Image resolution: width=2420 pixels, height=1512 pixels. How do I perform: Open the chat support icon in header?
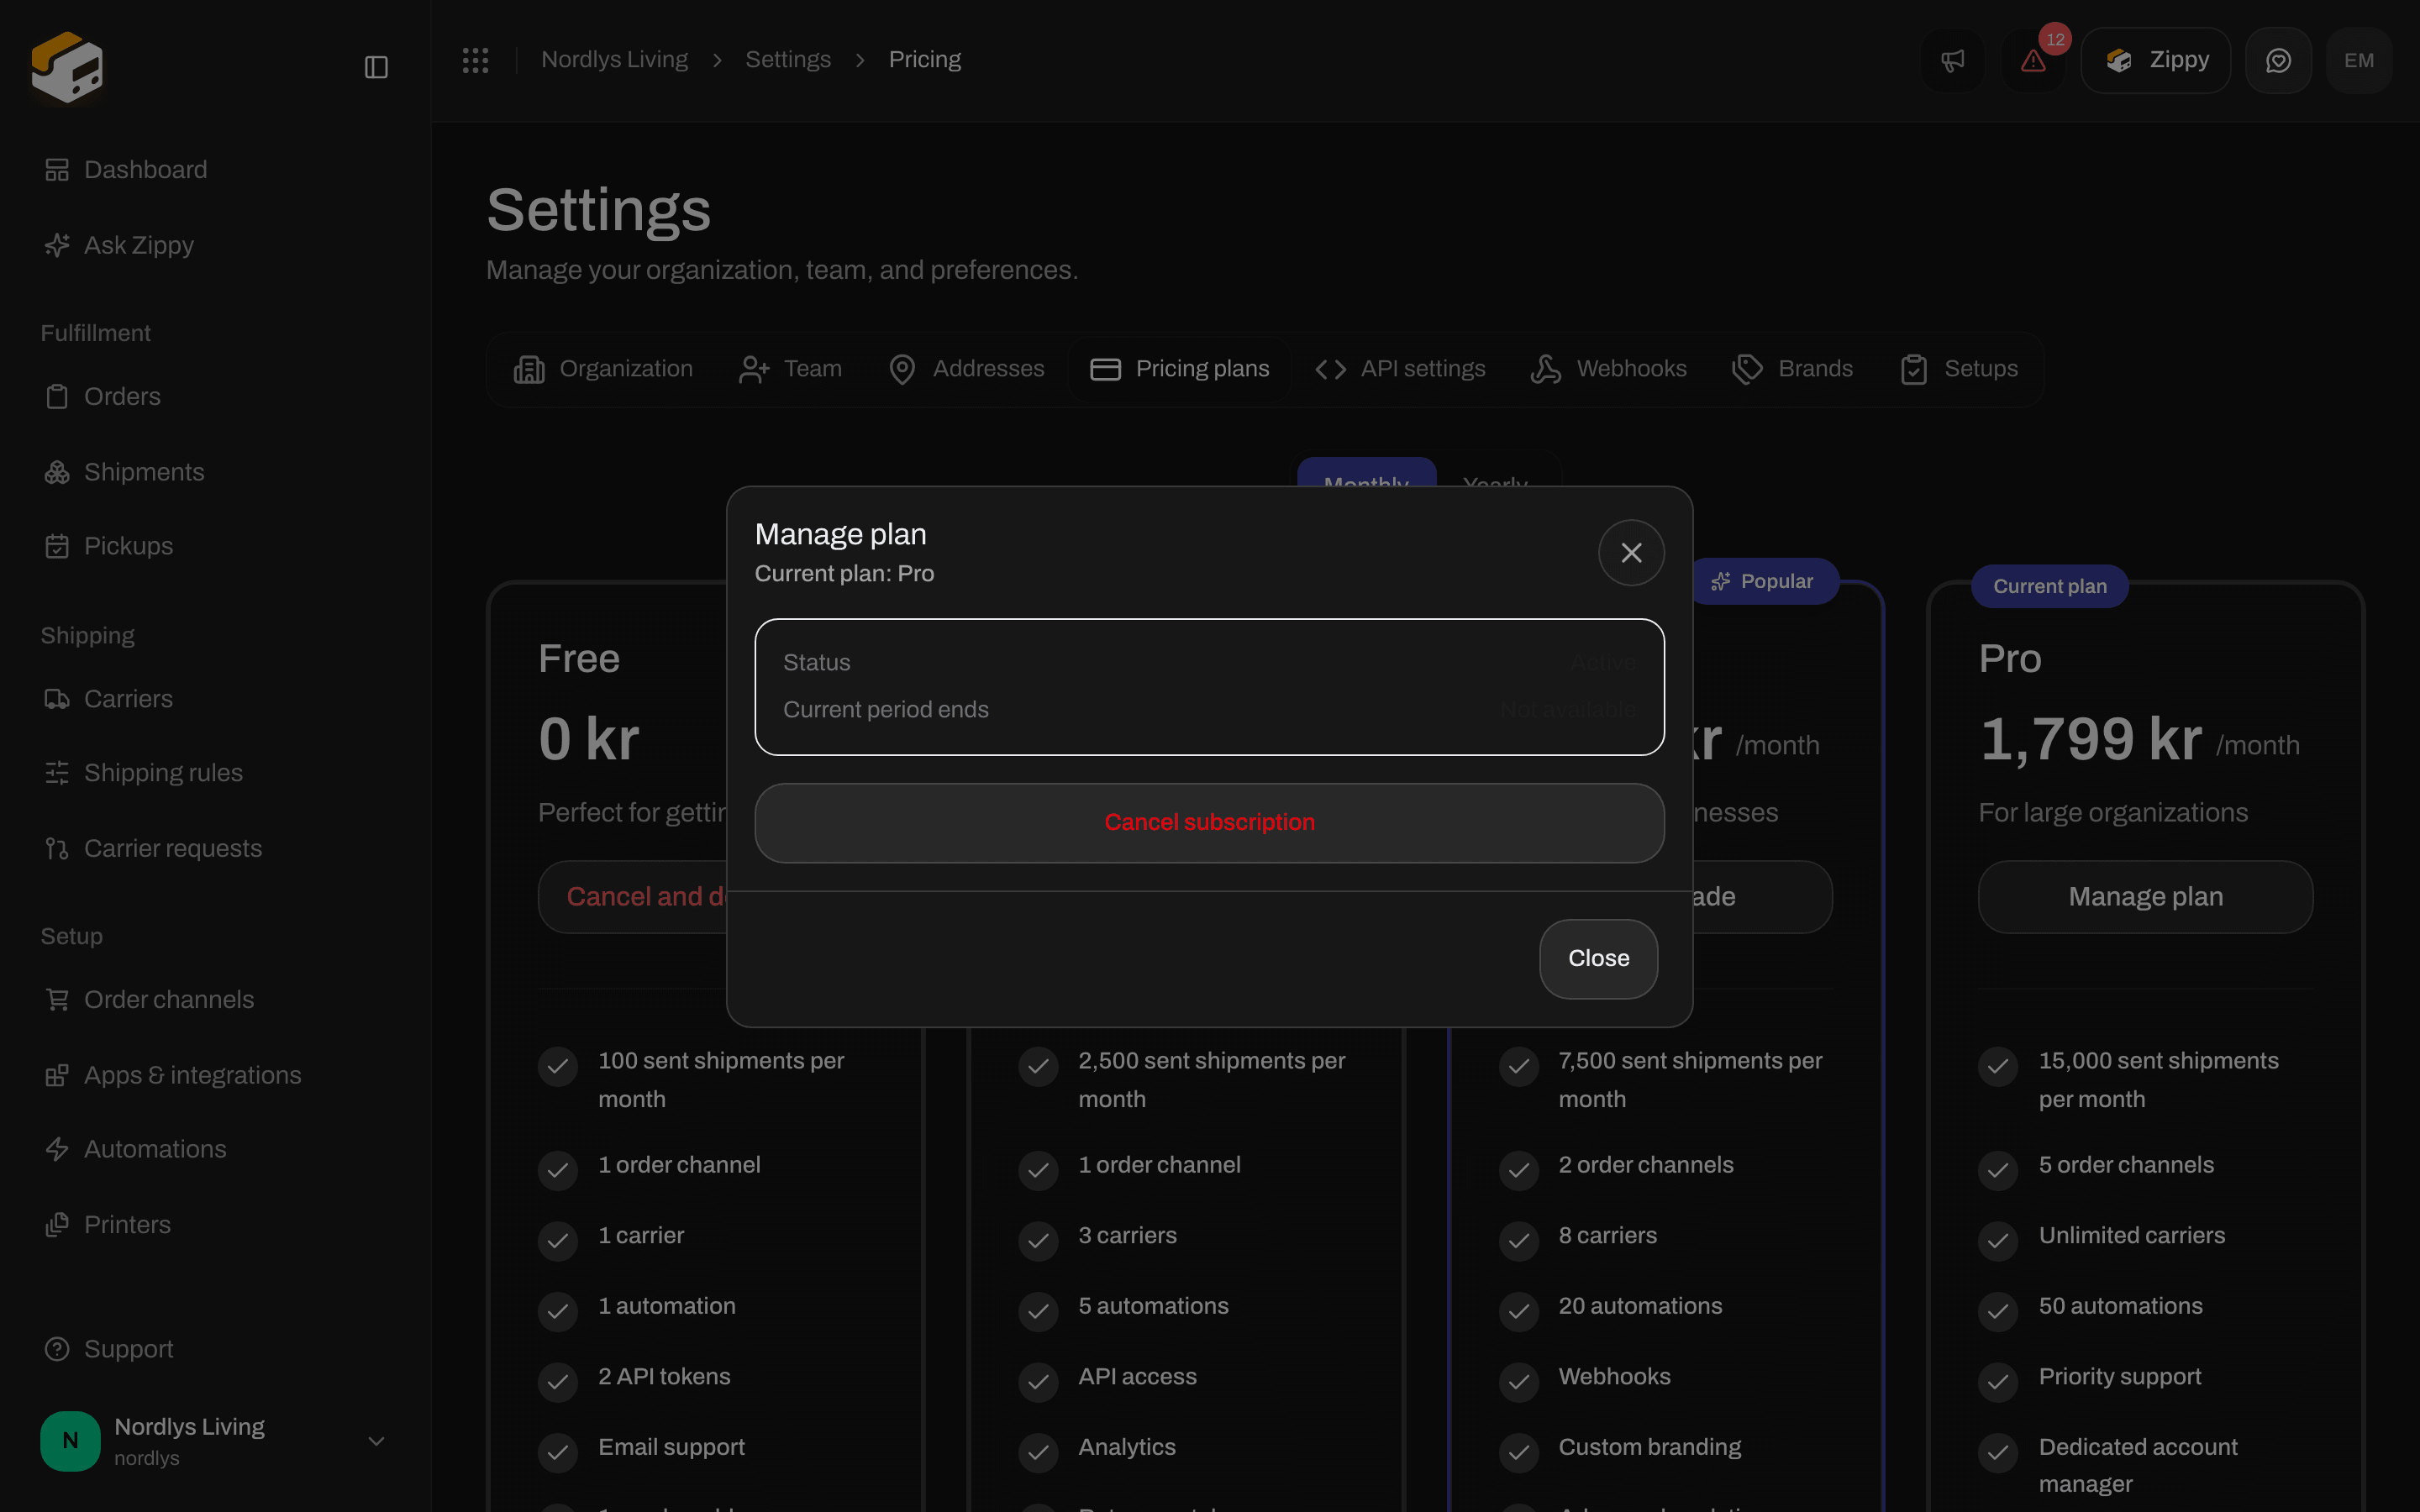click(x=2278, y=61)
